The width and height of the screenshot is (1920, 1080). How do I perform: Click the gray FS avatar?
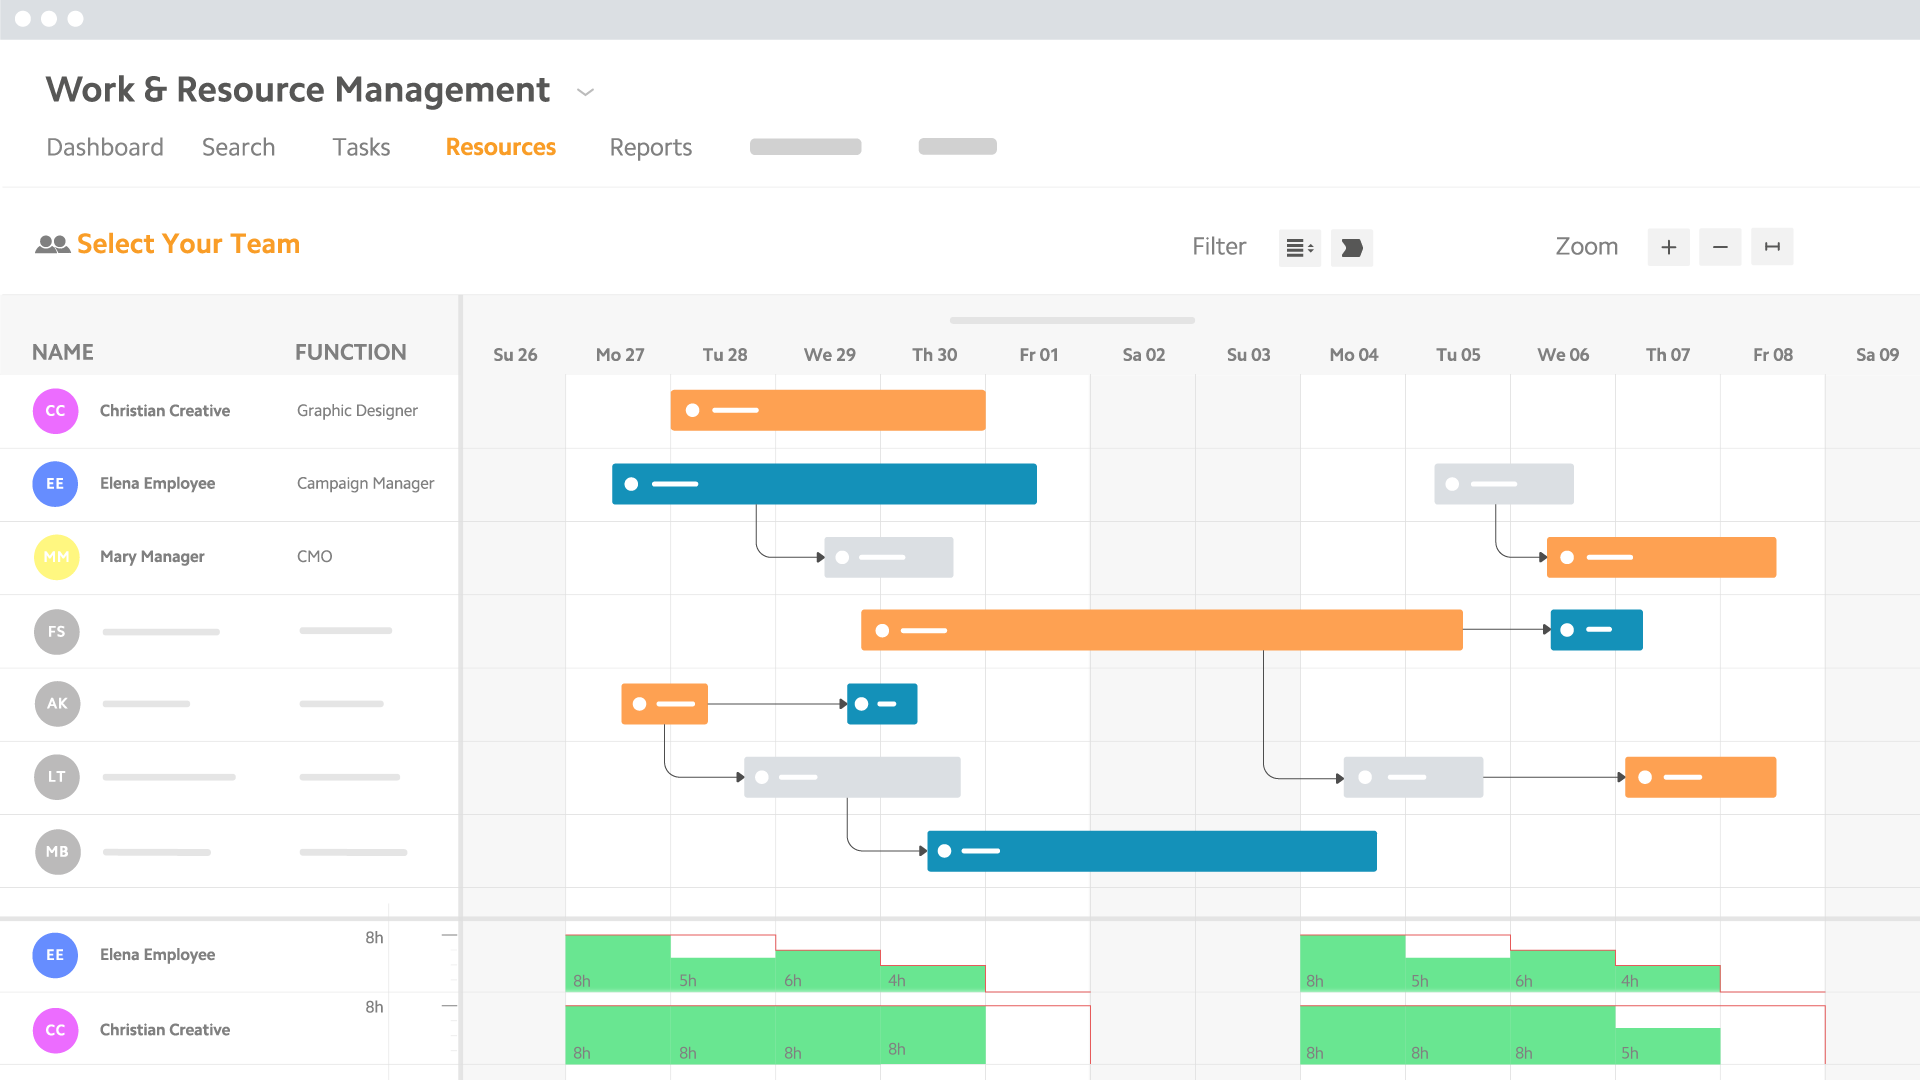(x=56, y=632)
